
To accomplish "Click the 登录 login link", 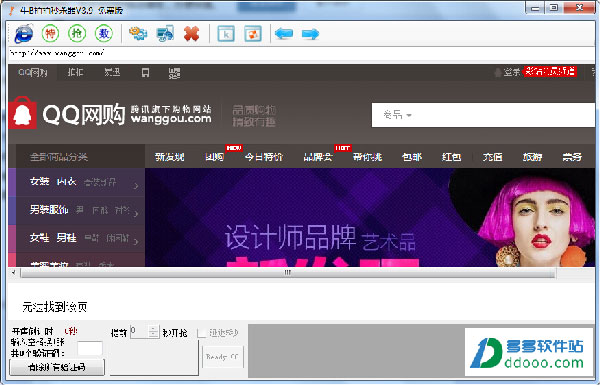I will (x=512, y=72).
